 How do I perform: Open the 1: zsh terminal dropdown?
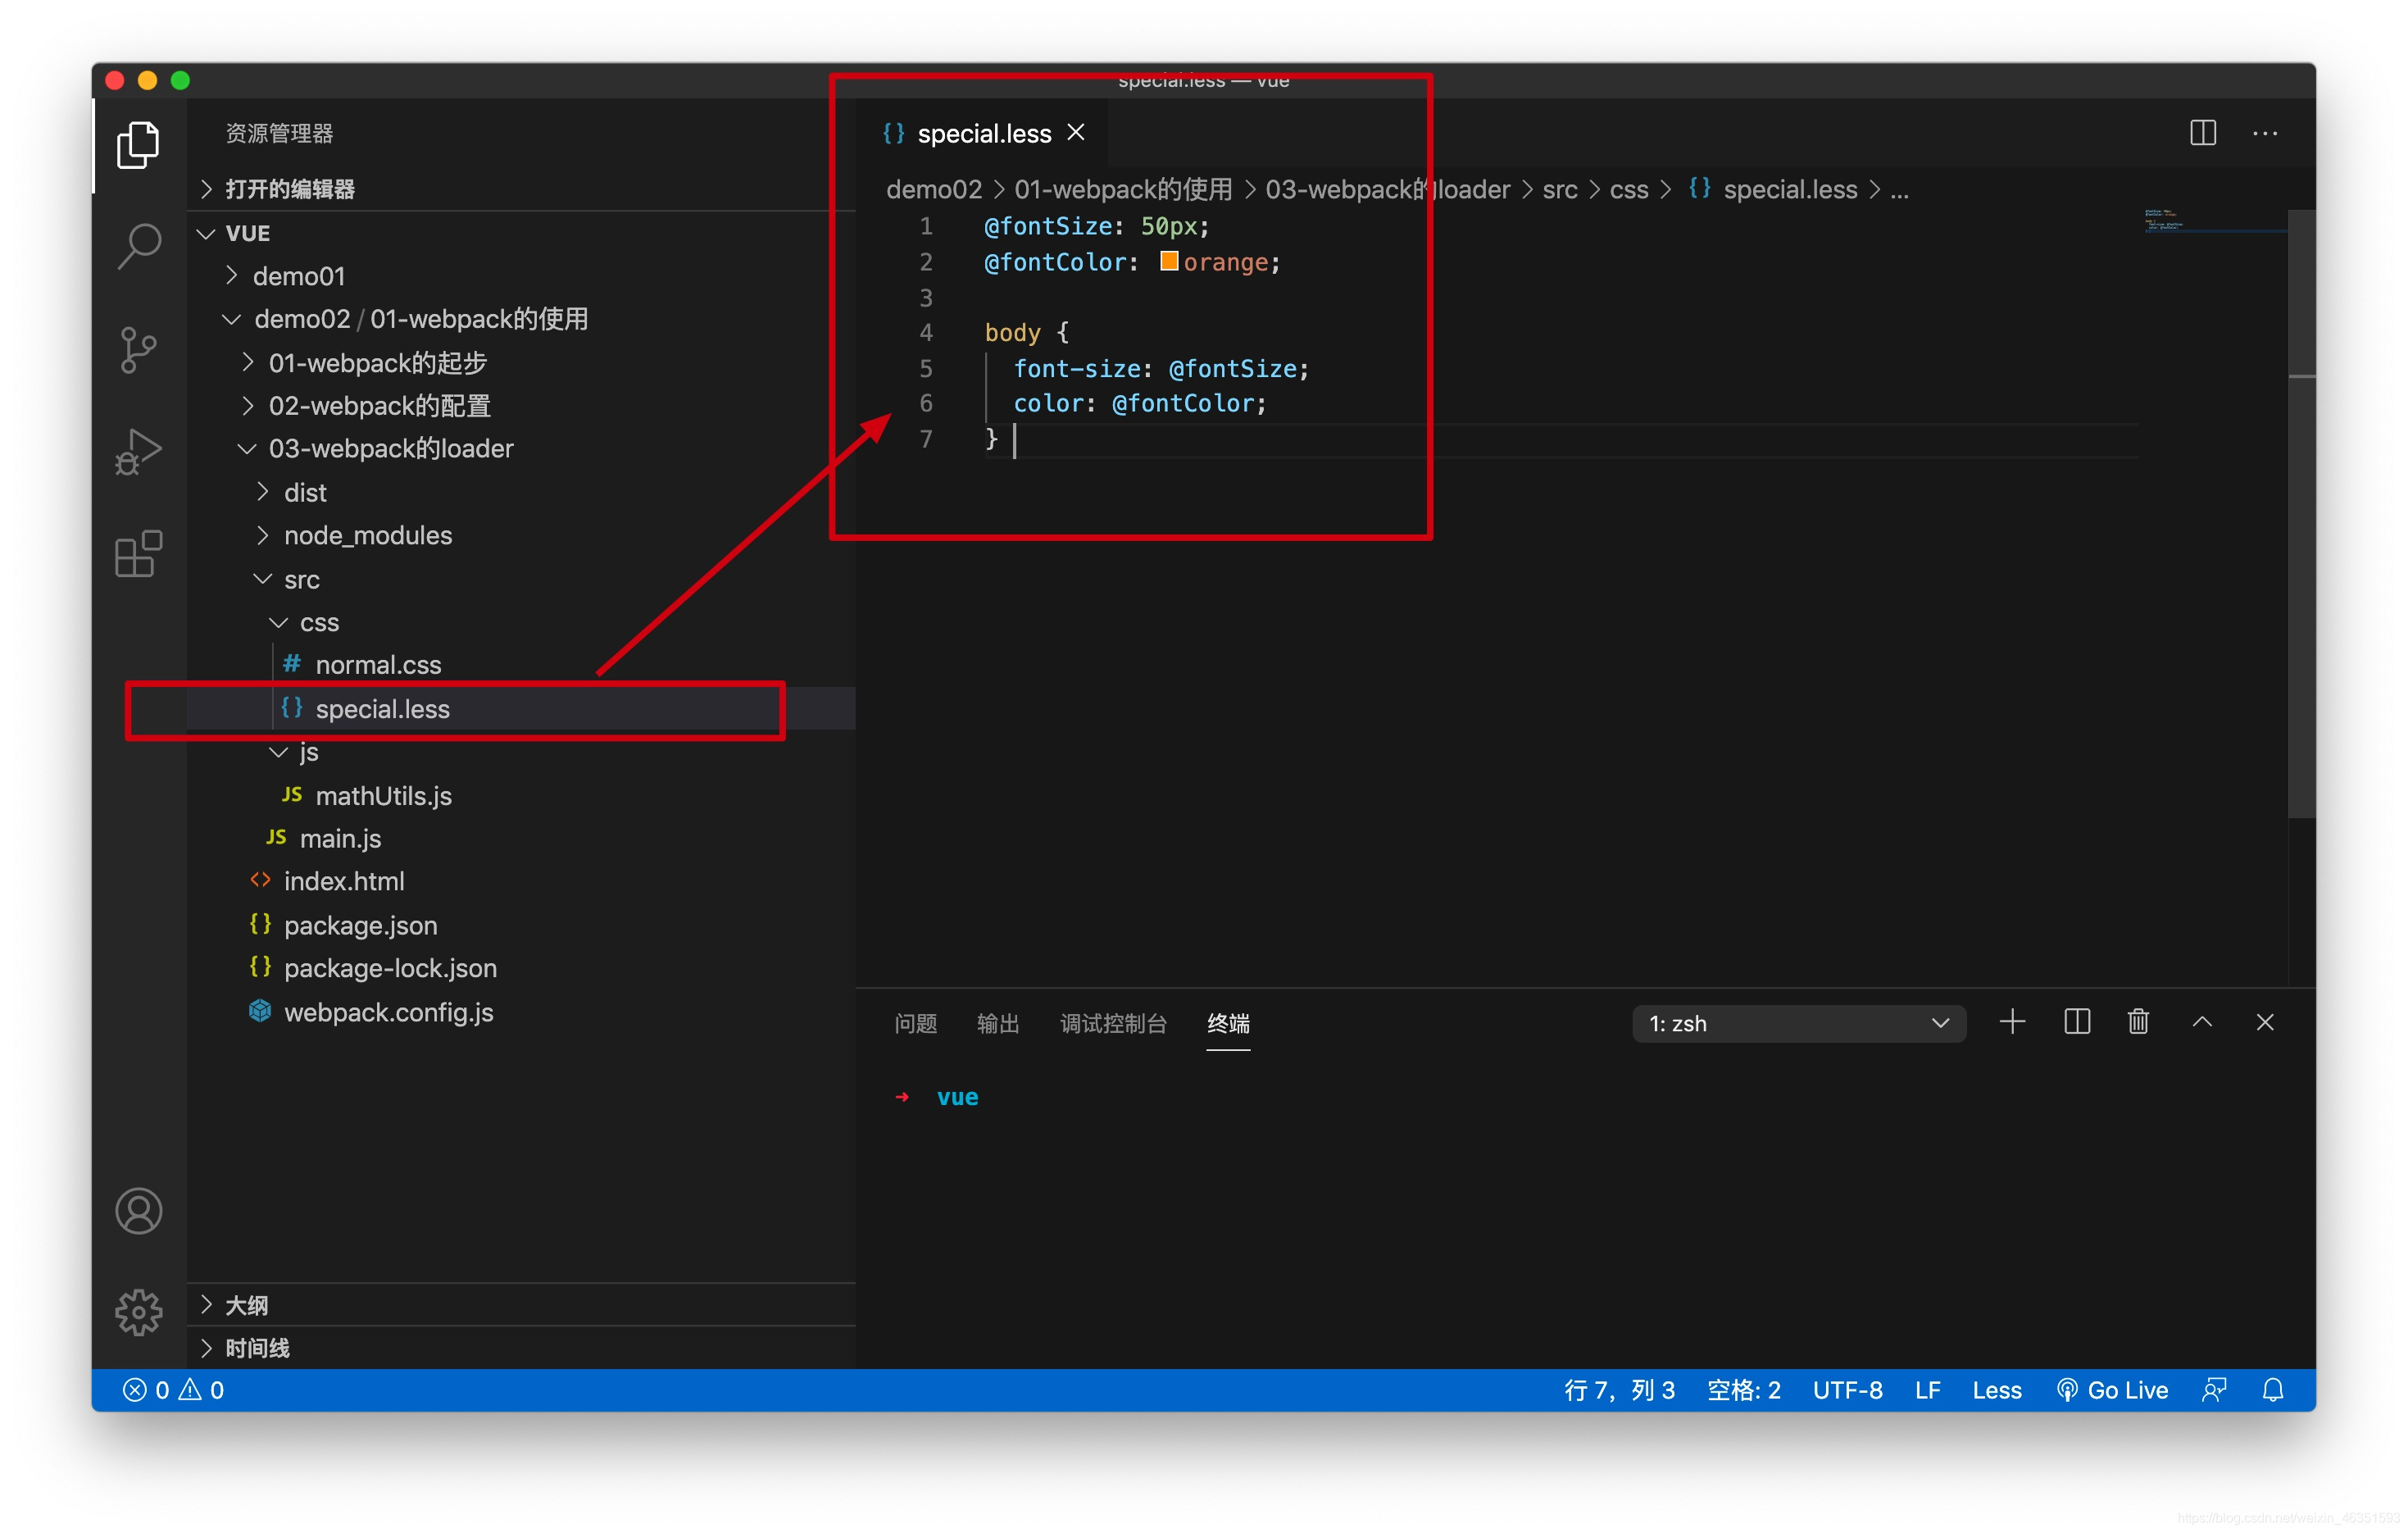pyautogui.click(x=1799, y=1024)
